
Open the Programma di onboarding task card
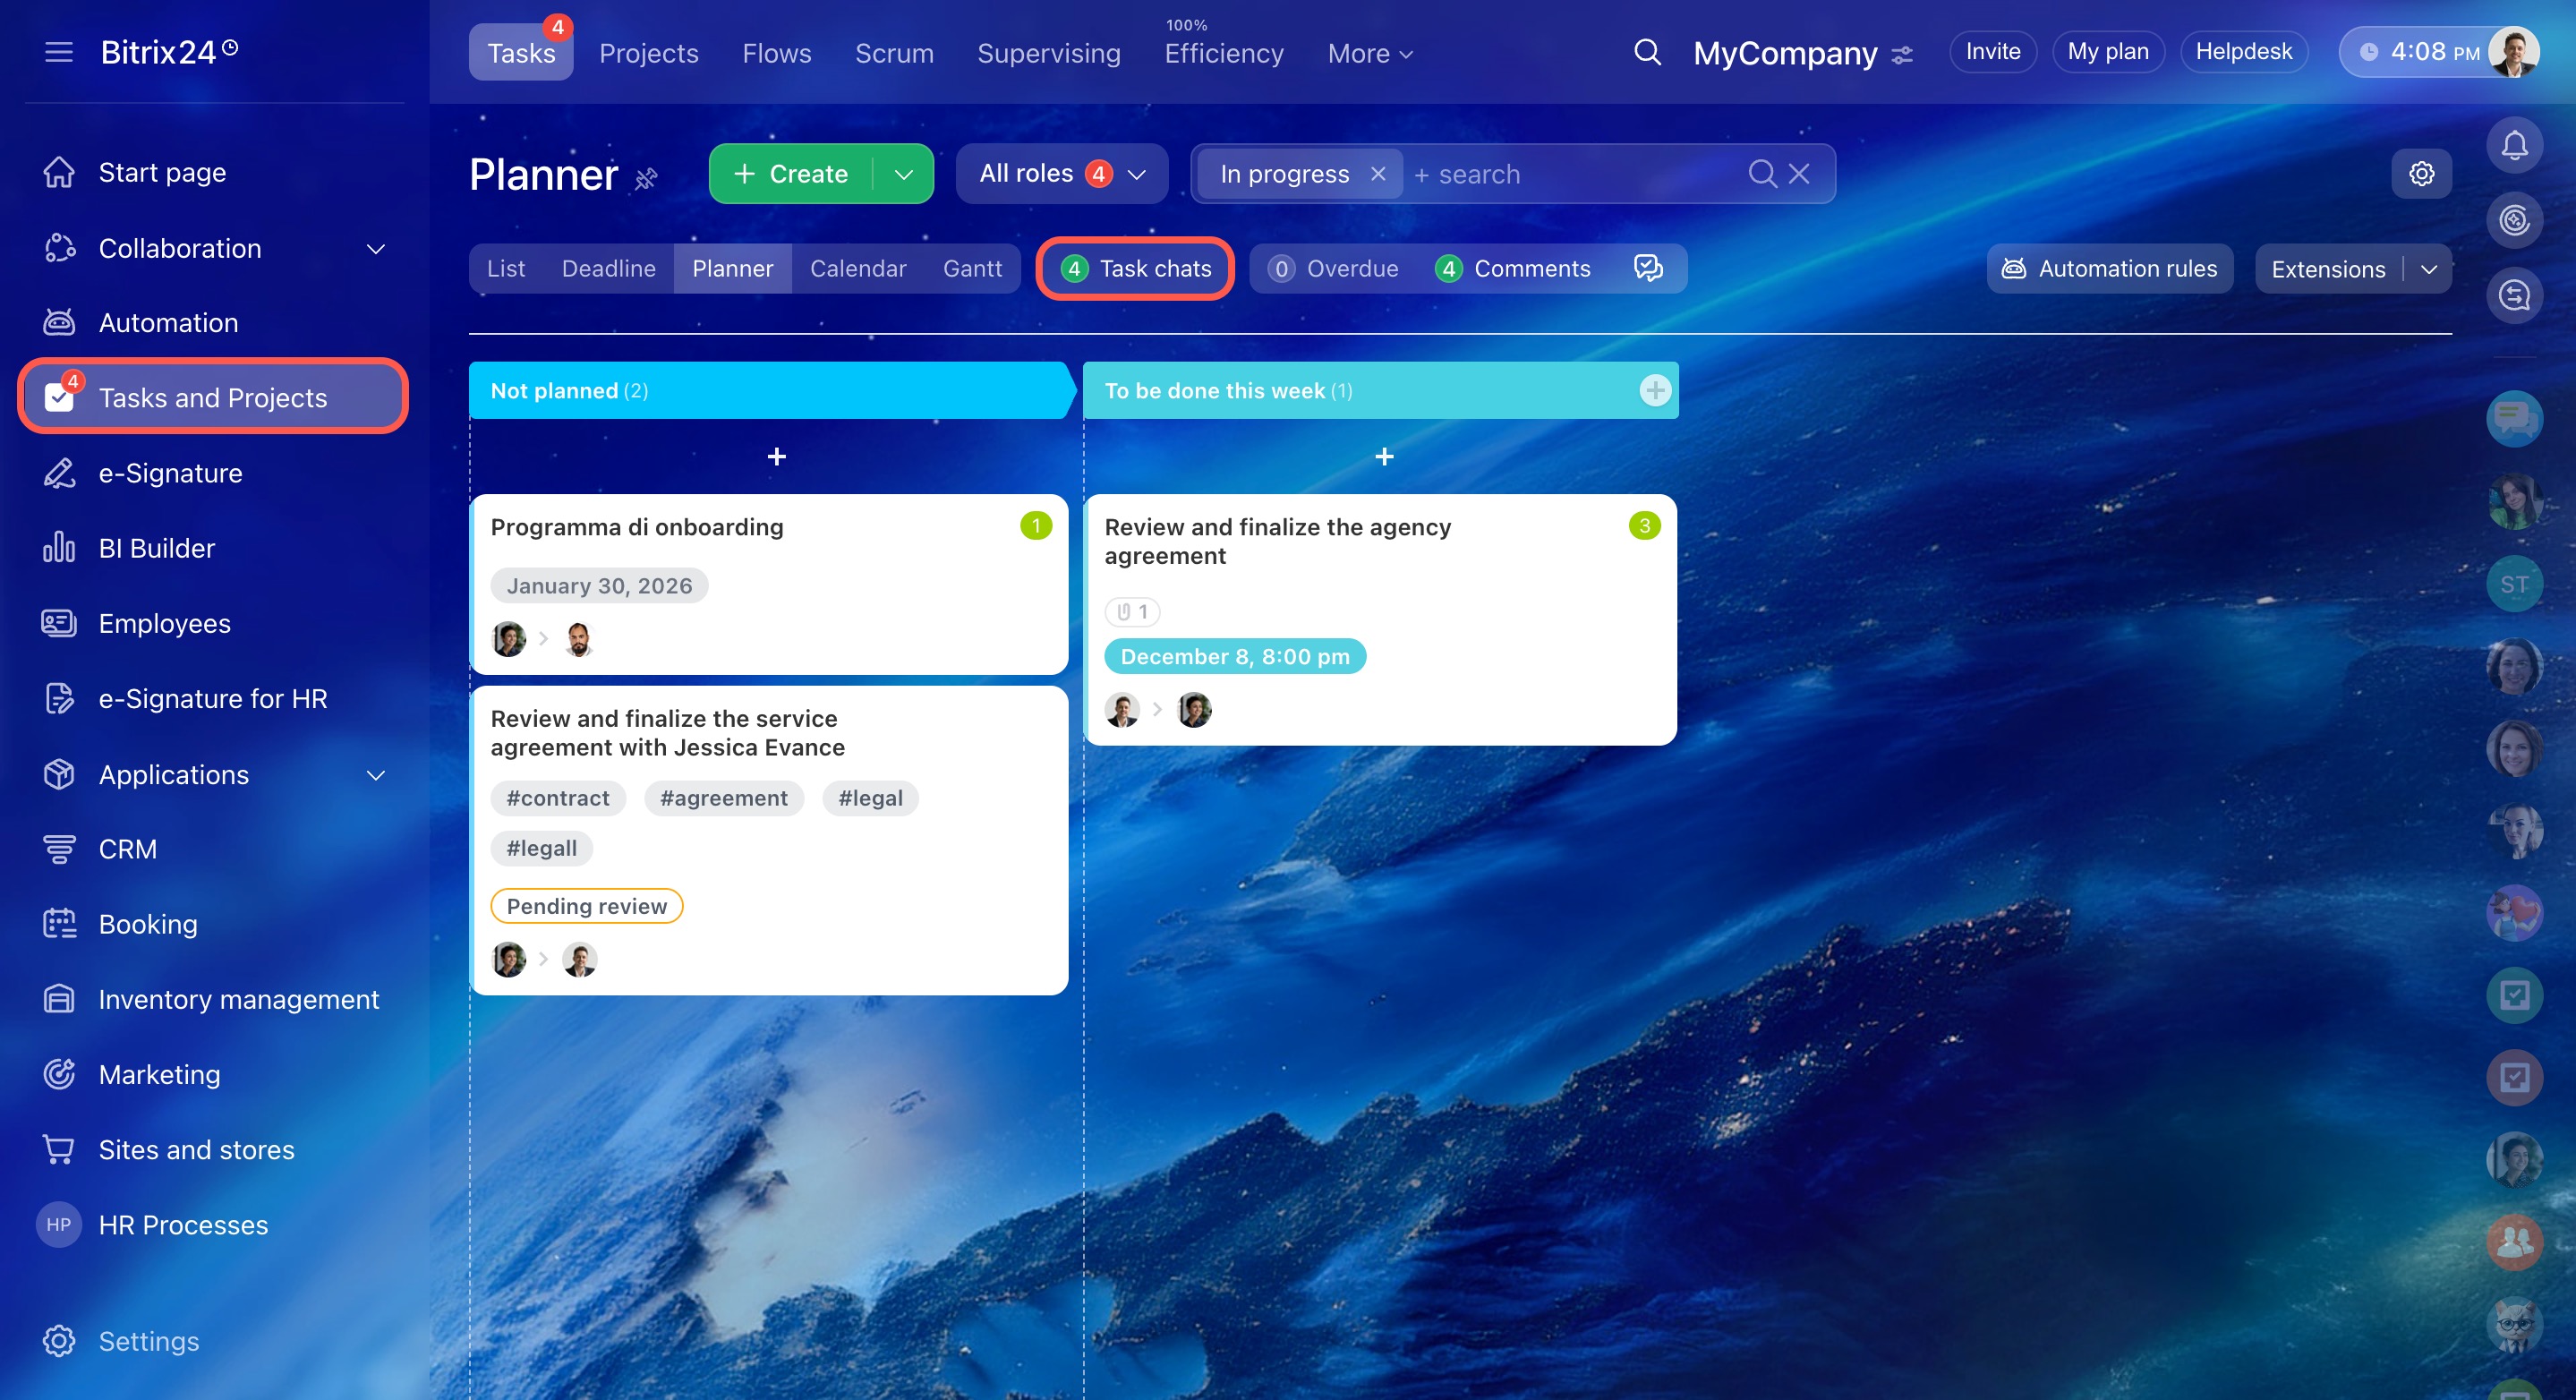636,527
